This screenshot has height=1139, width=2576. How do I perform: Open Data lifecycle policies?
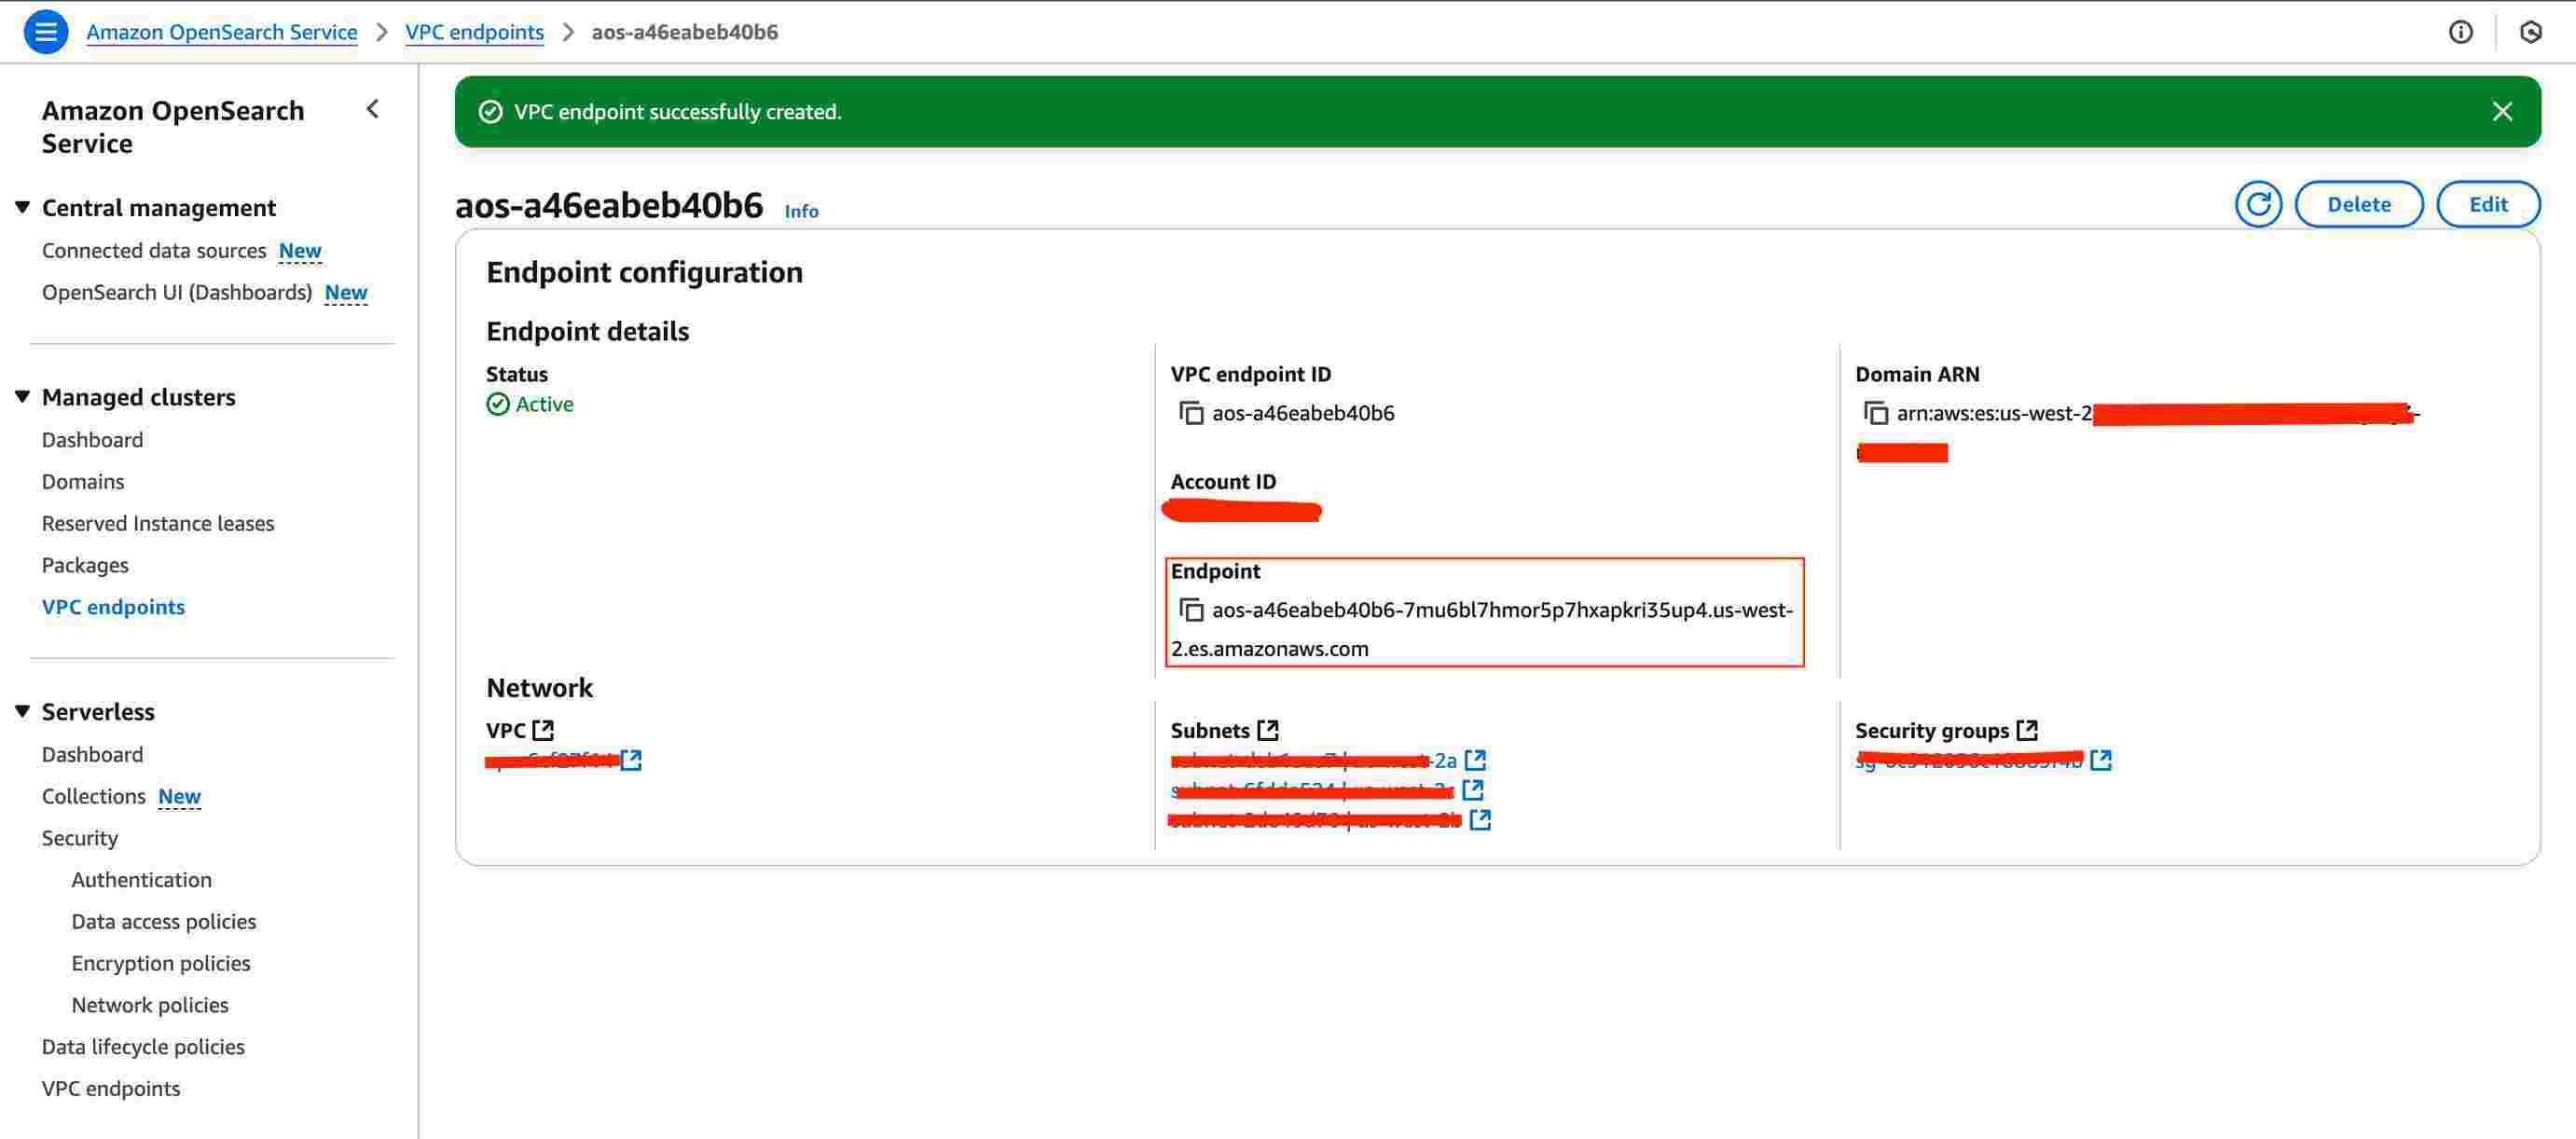[143, 1047]
